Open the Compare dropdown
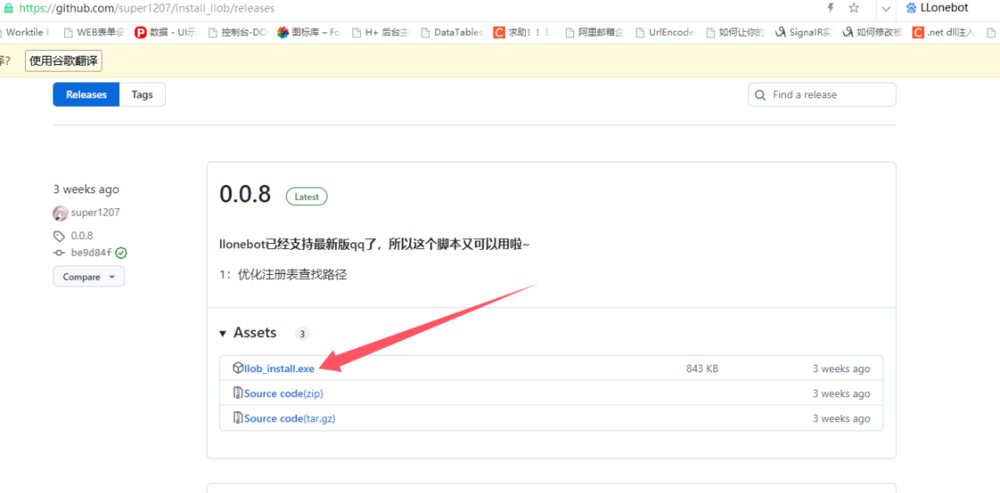Viewport: 1000px width, 493px height. [88, 277]
